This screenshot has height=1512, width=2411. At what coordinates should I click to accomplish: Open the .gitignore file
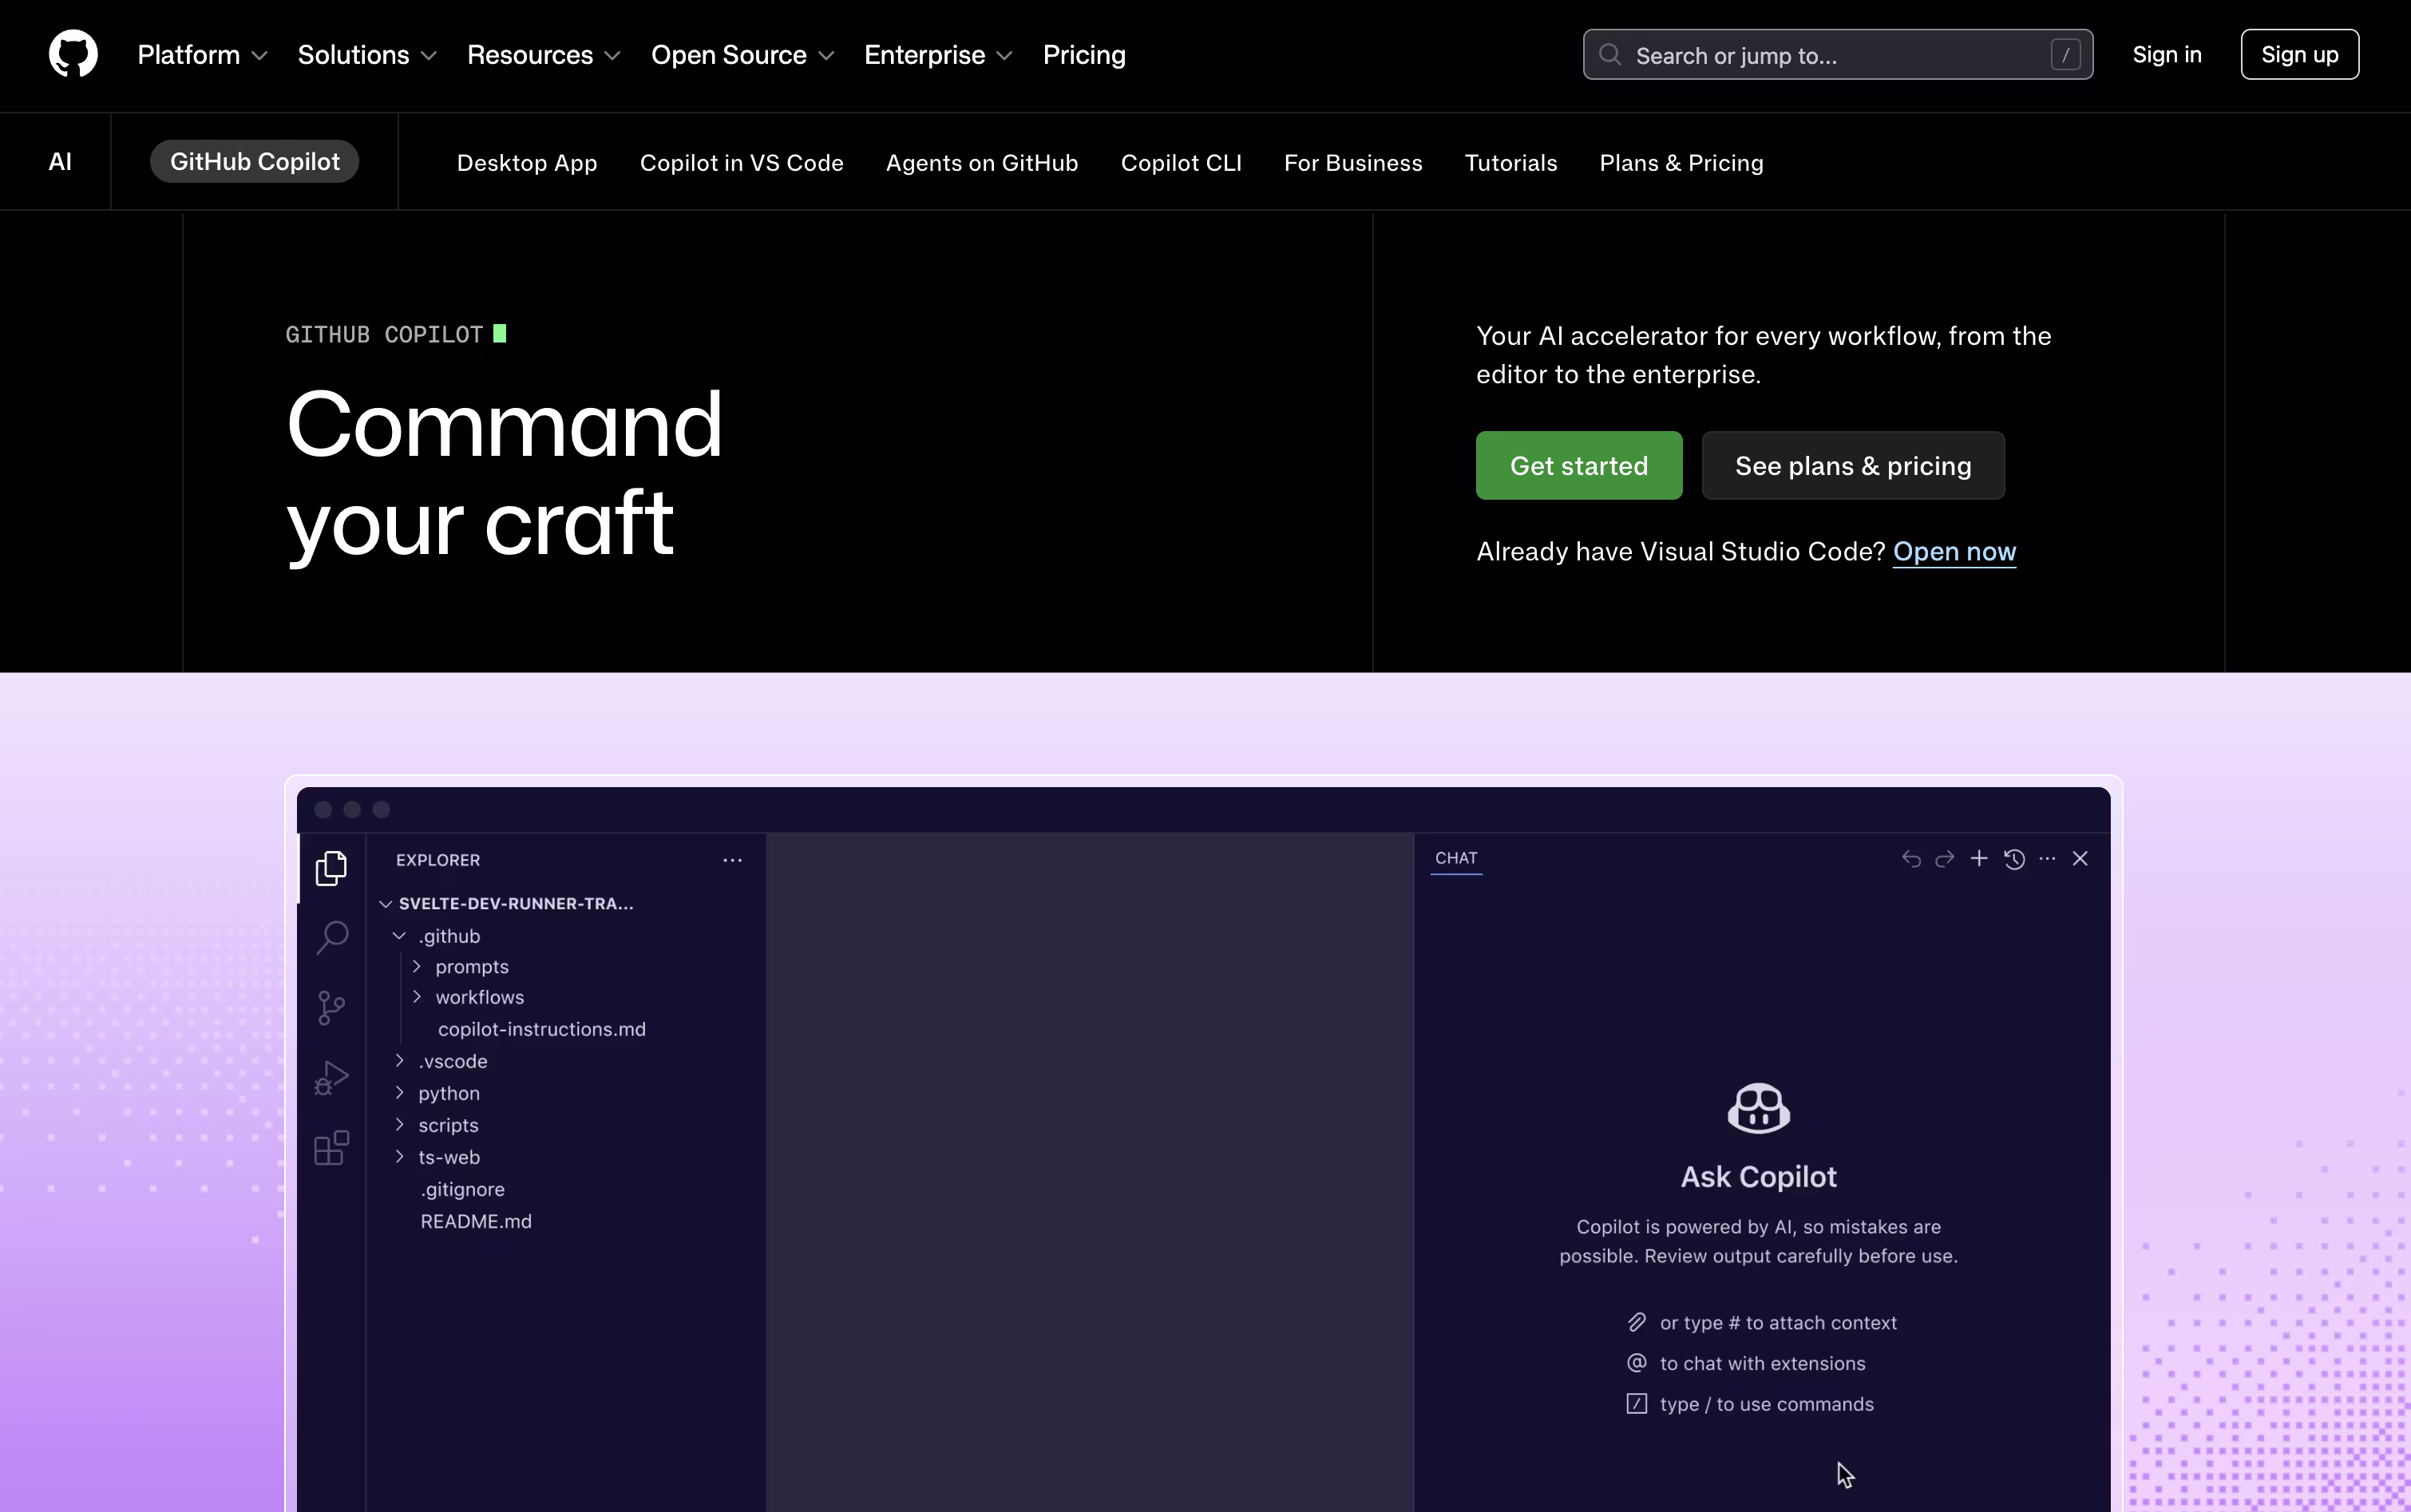(x=462, y=1189)
